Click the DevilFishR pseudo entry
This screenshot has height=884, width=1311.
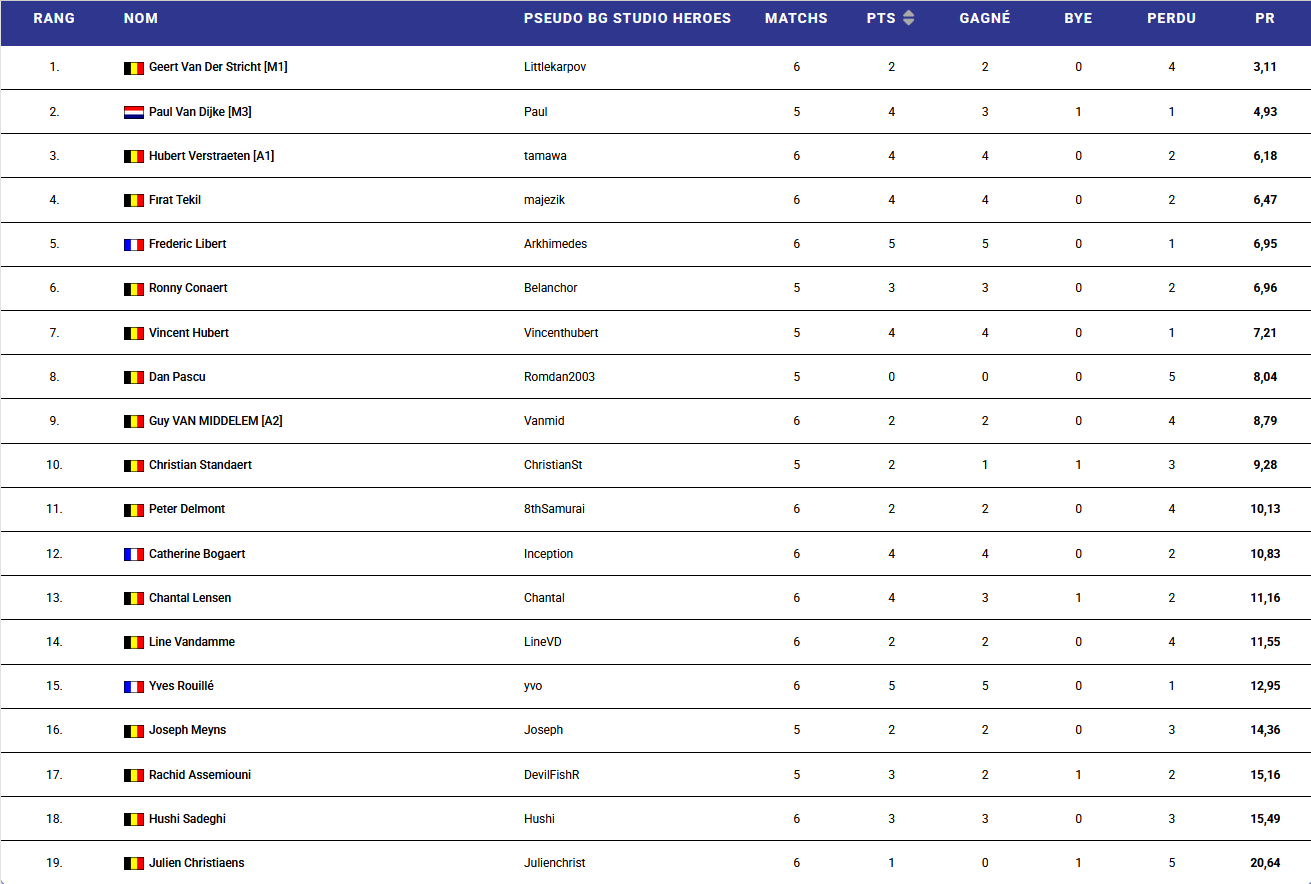pos(551,775)
